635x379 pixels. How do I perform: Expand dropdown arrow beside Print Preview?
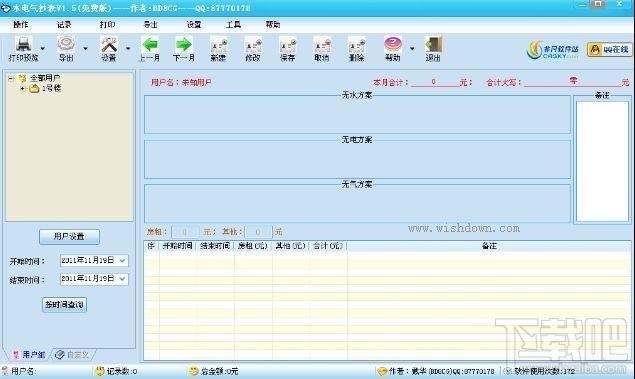point(43,49)
